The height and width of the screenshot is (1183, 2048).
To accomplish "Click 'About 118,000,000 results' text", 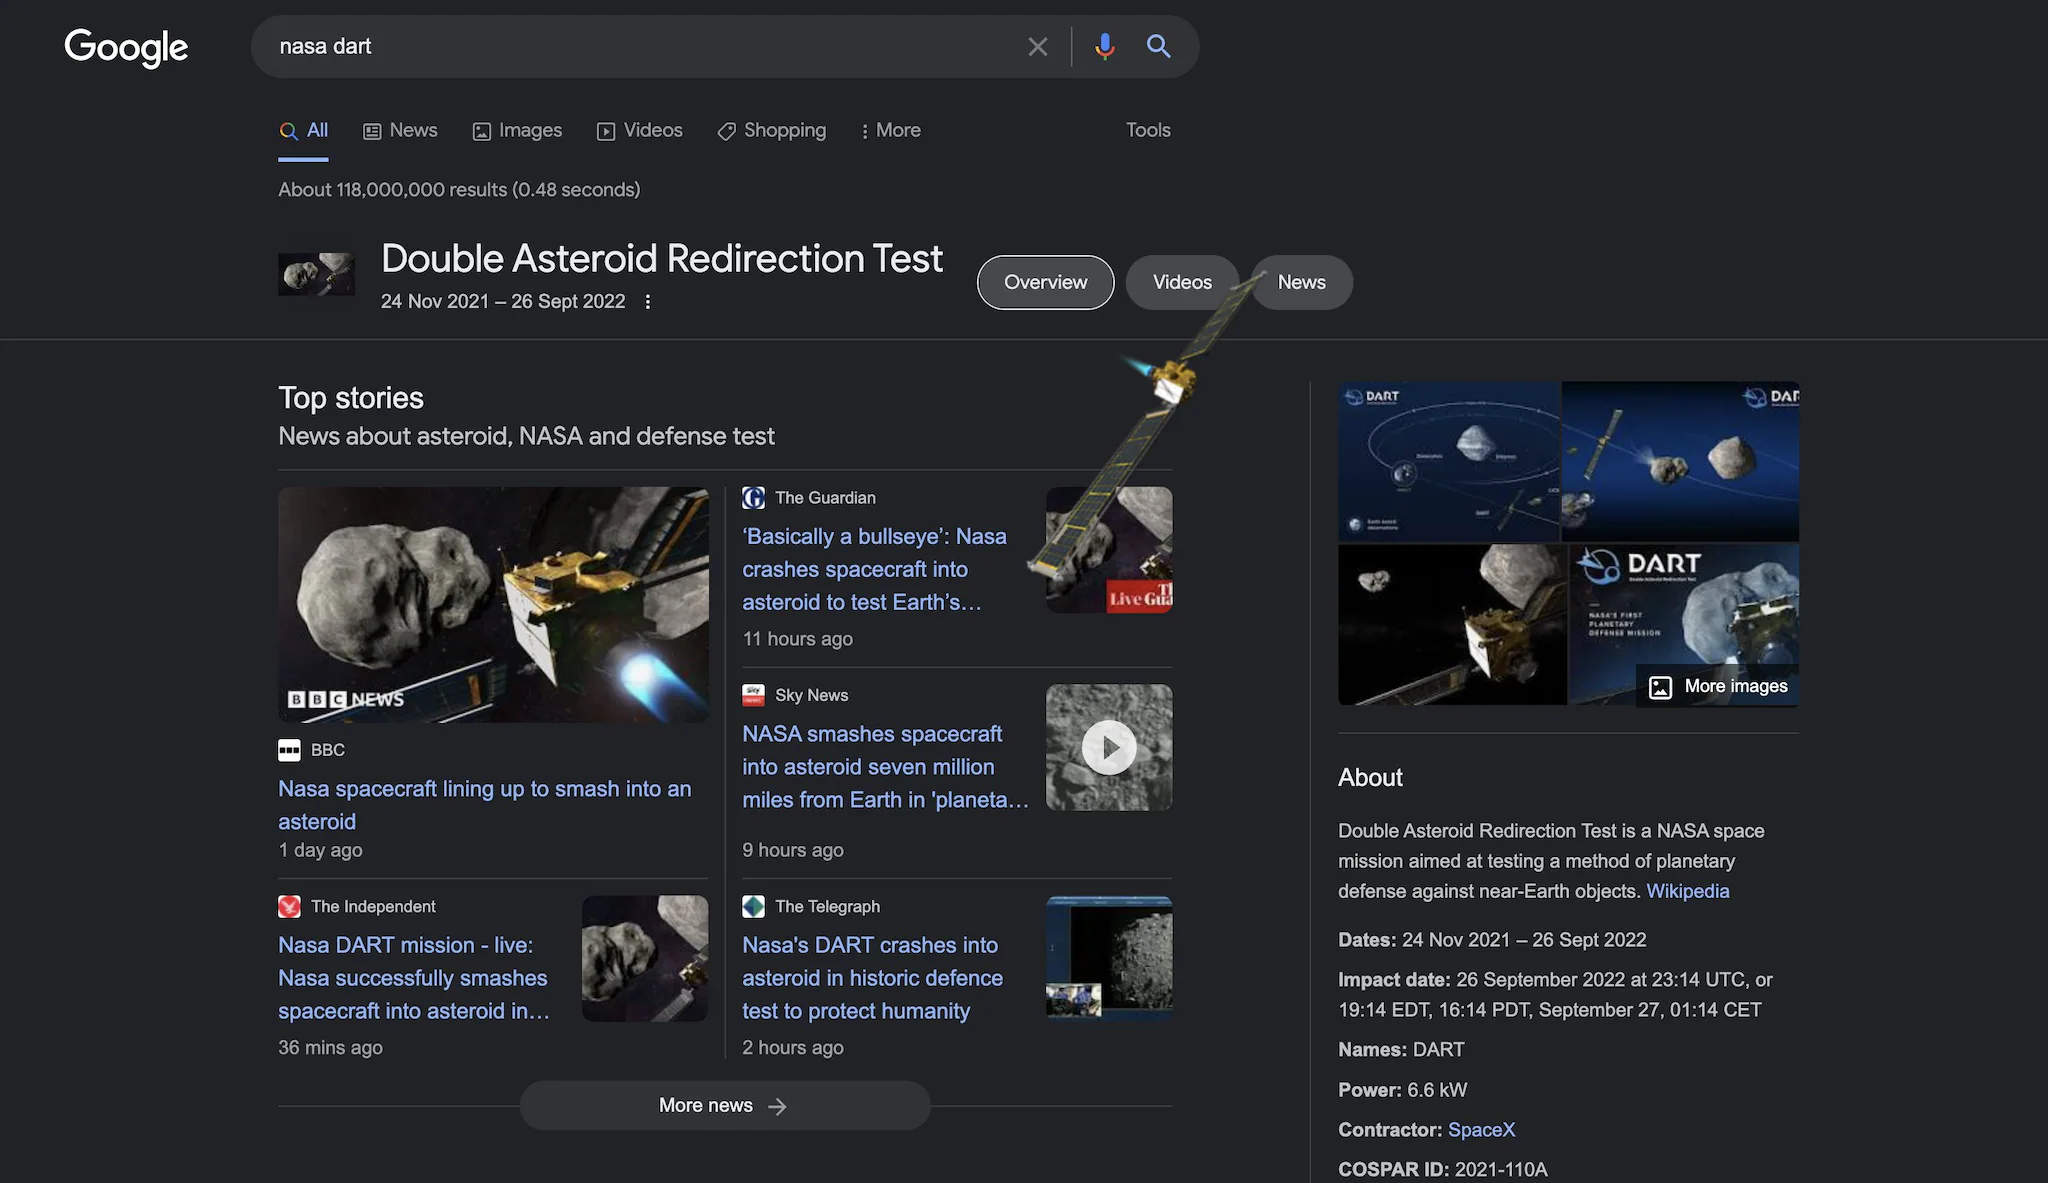I will coord(459,190).
